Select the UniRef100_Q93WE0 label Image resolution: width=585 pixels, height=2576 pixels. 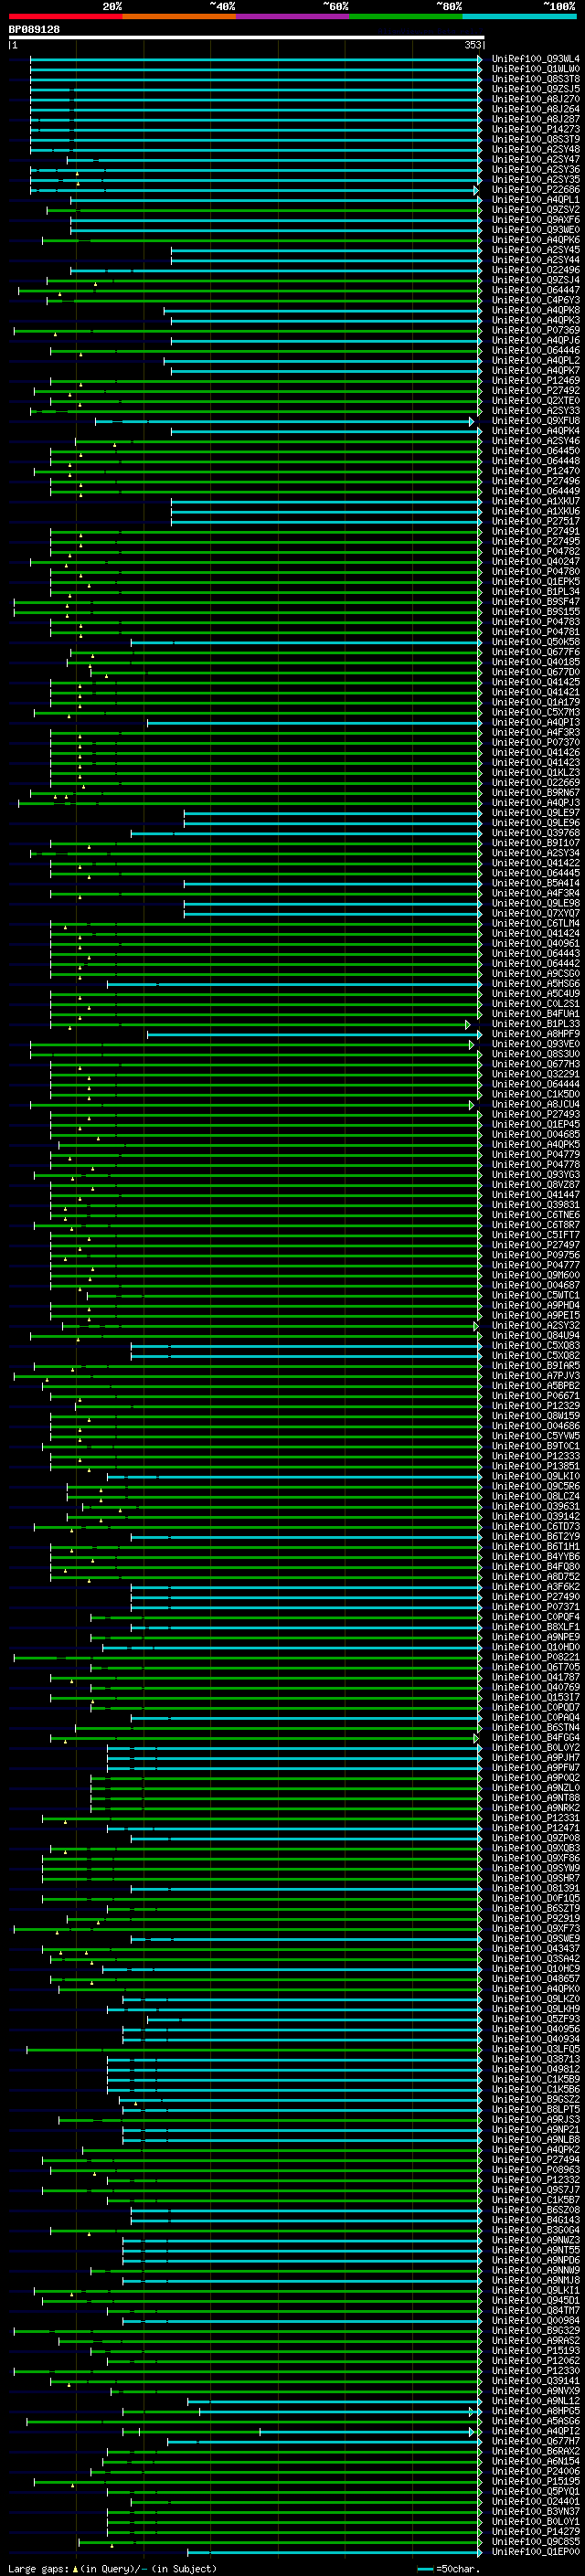coord(535,230)
